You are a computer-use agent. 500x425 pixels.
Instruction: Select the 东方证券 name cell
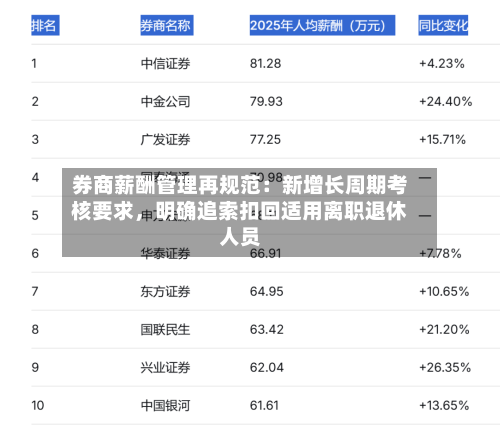165,291
